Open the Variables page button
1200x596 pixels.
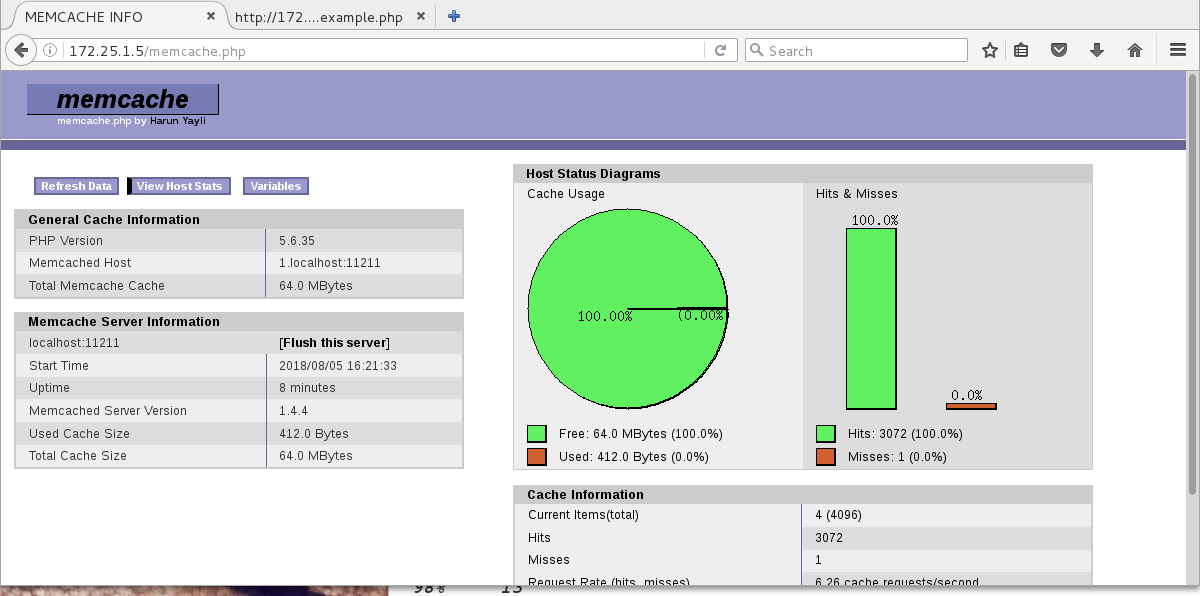[x=276, y=186]
